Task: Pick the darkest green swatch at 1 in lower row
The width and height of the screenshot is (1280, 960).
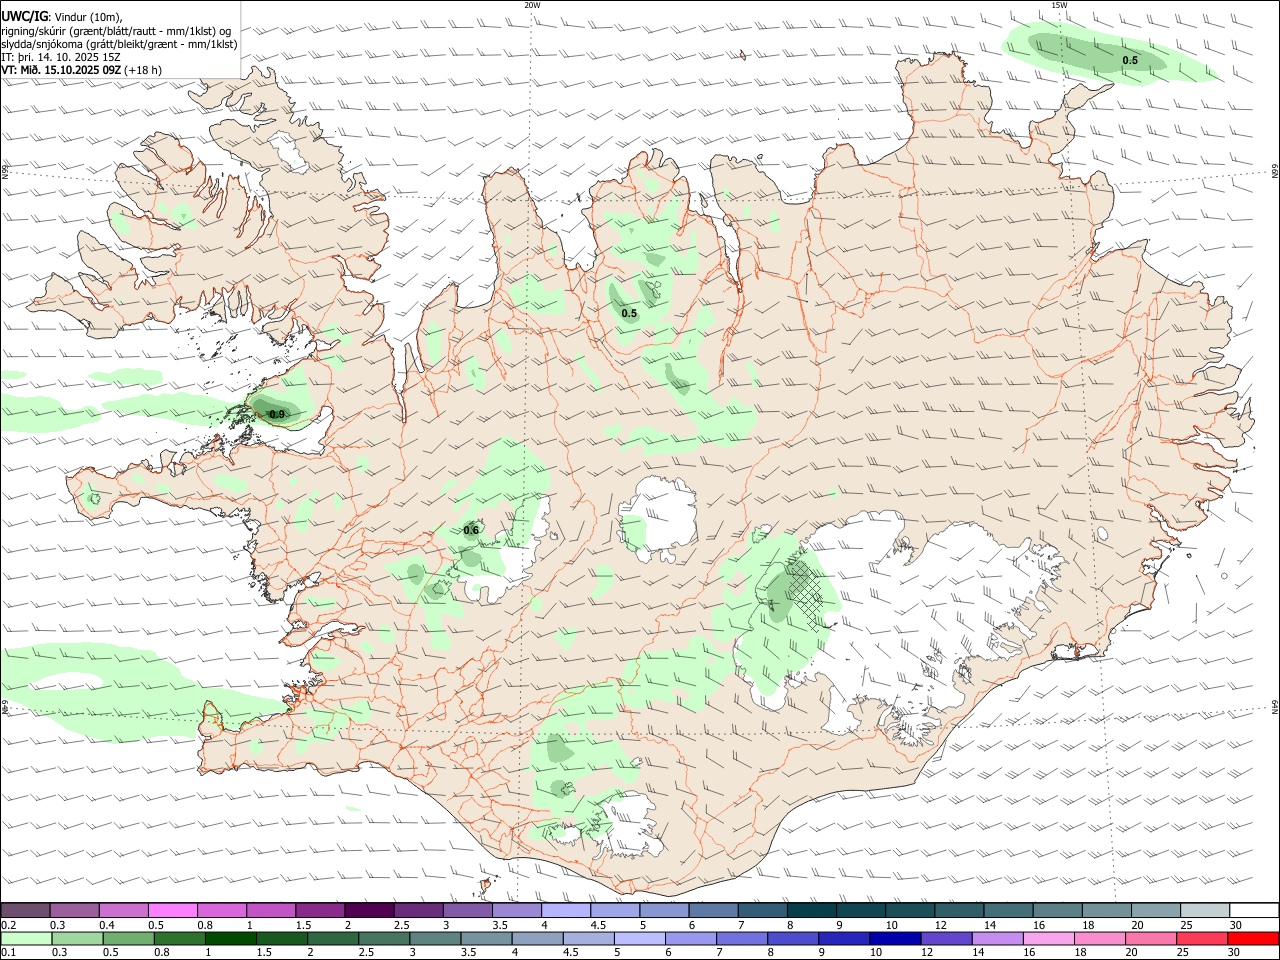Action: point(231,939)
